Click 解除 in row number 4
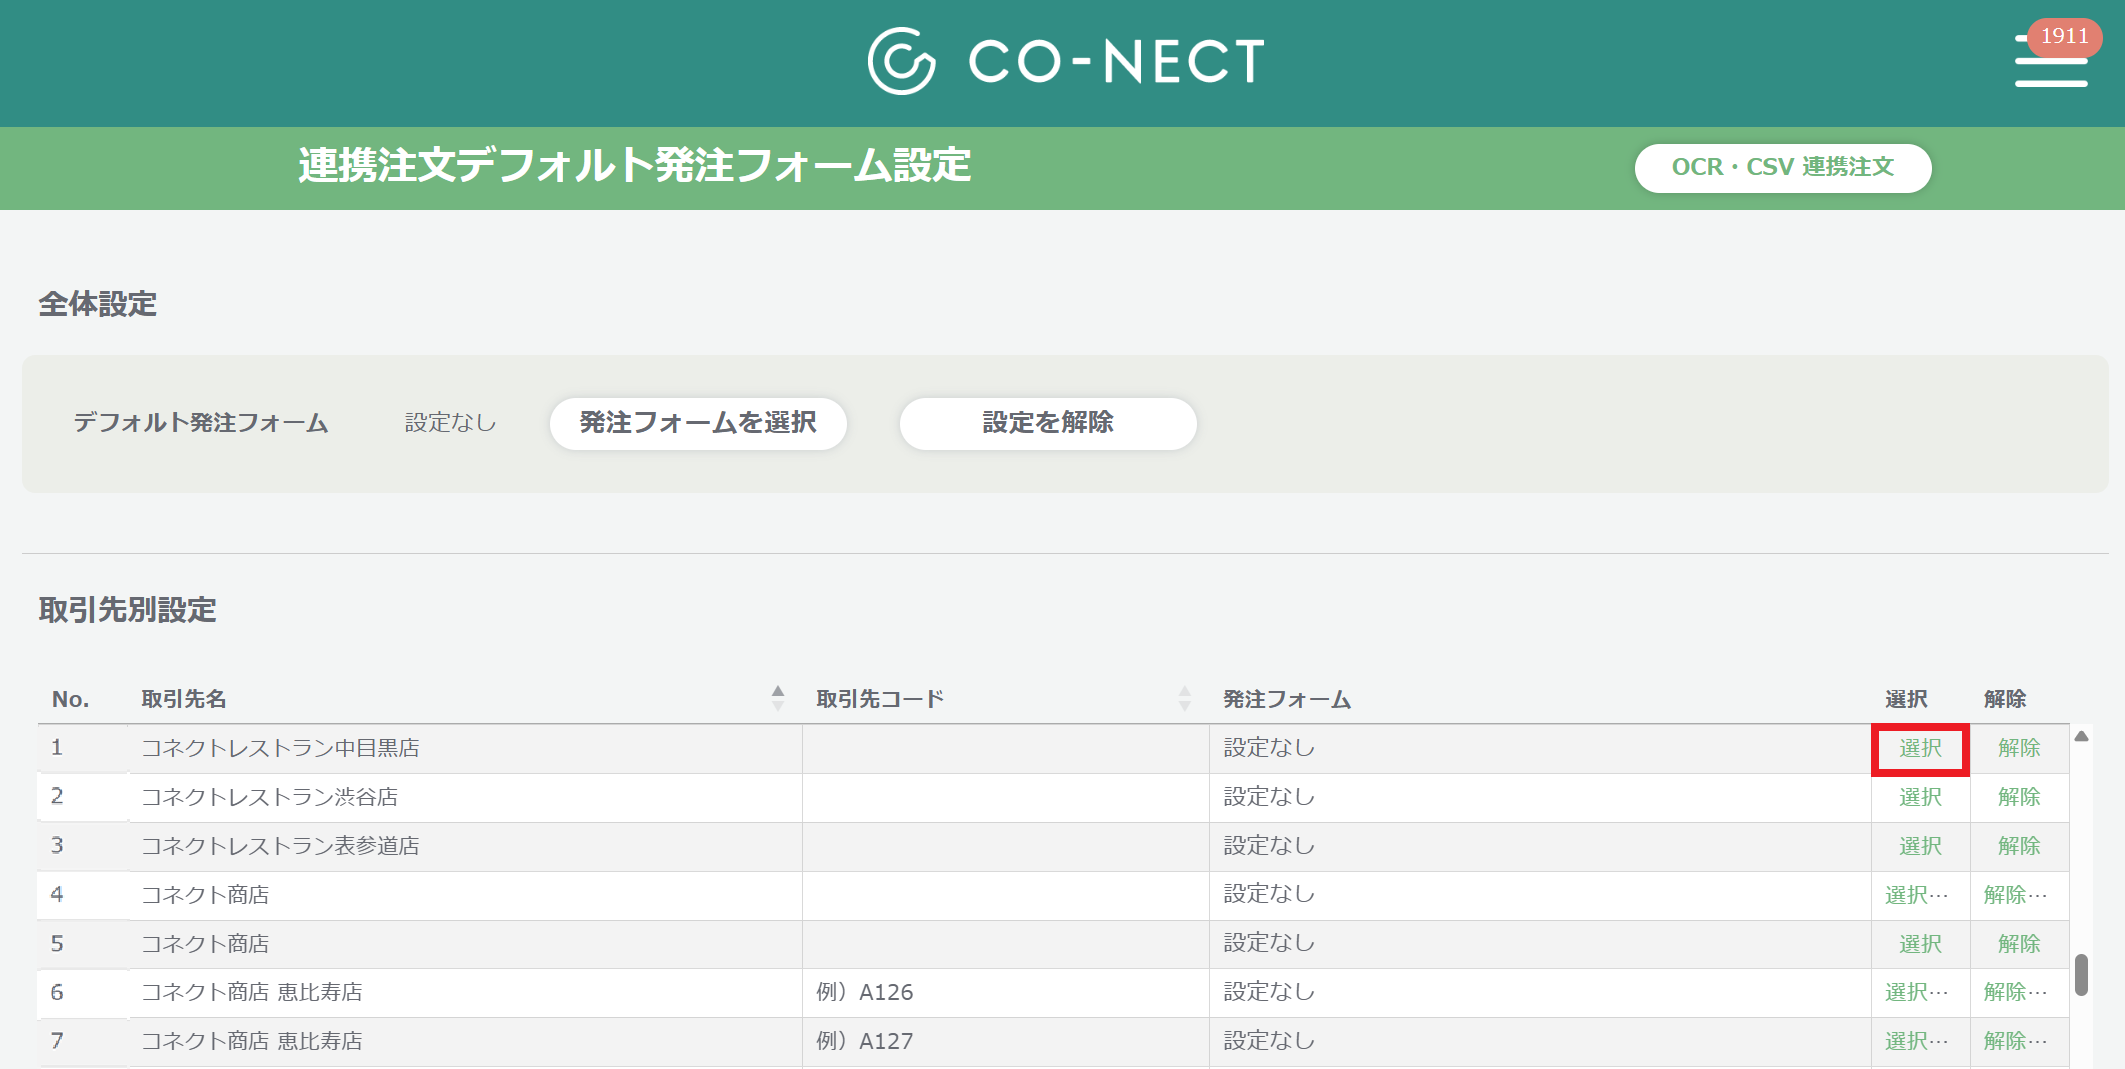The height and width of the screenshot is (1069, 2125). [2016, 895]
